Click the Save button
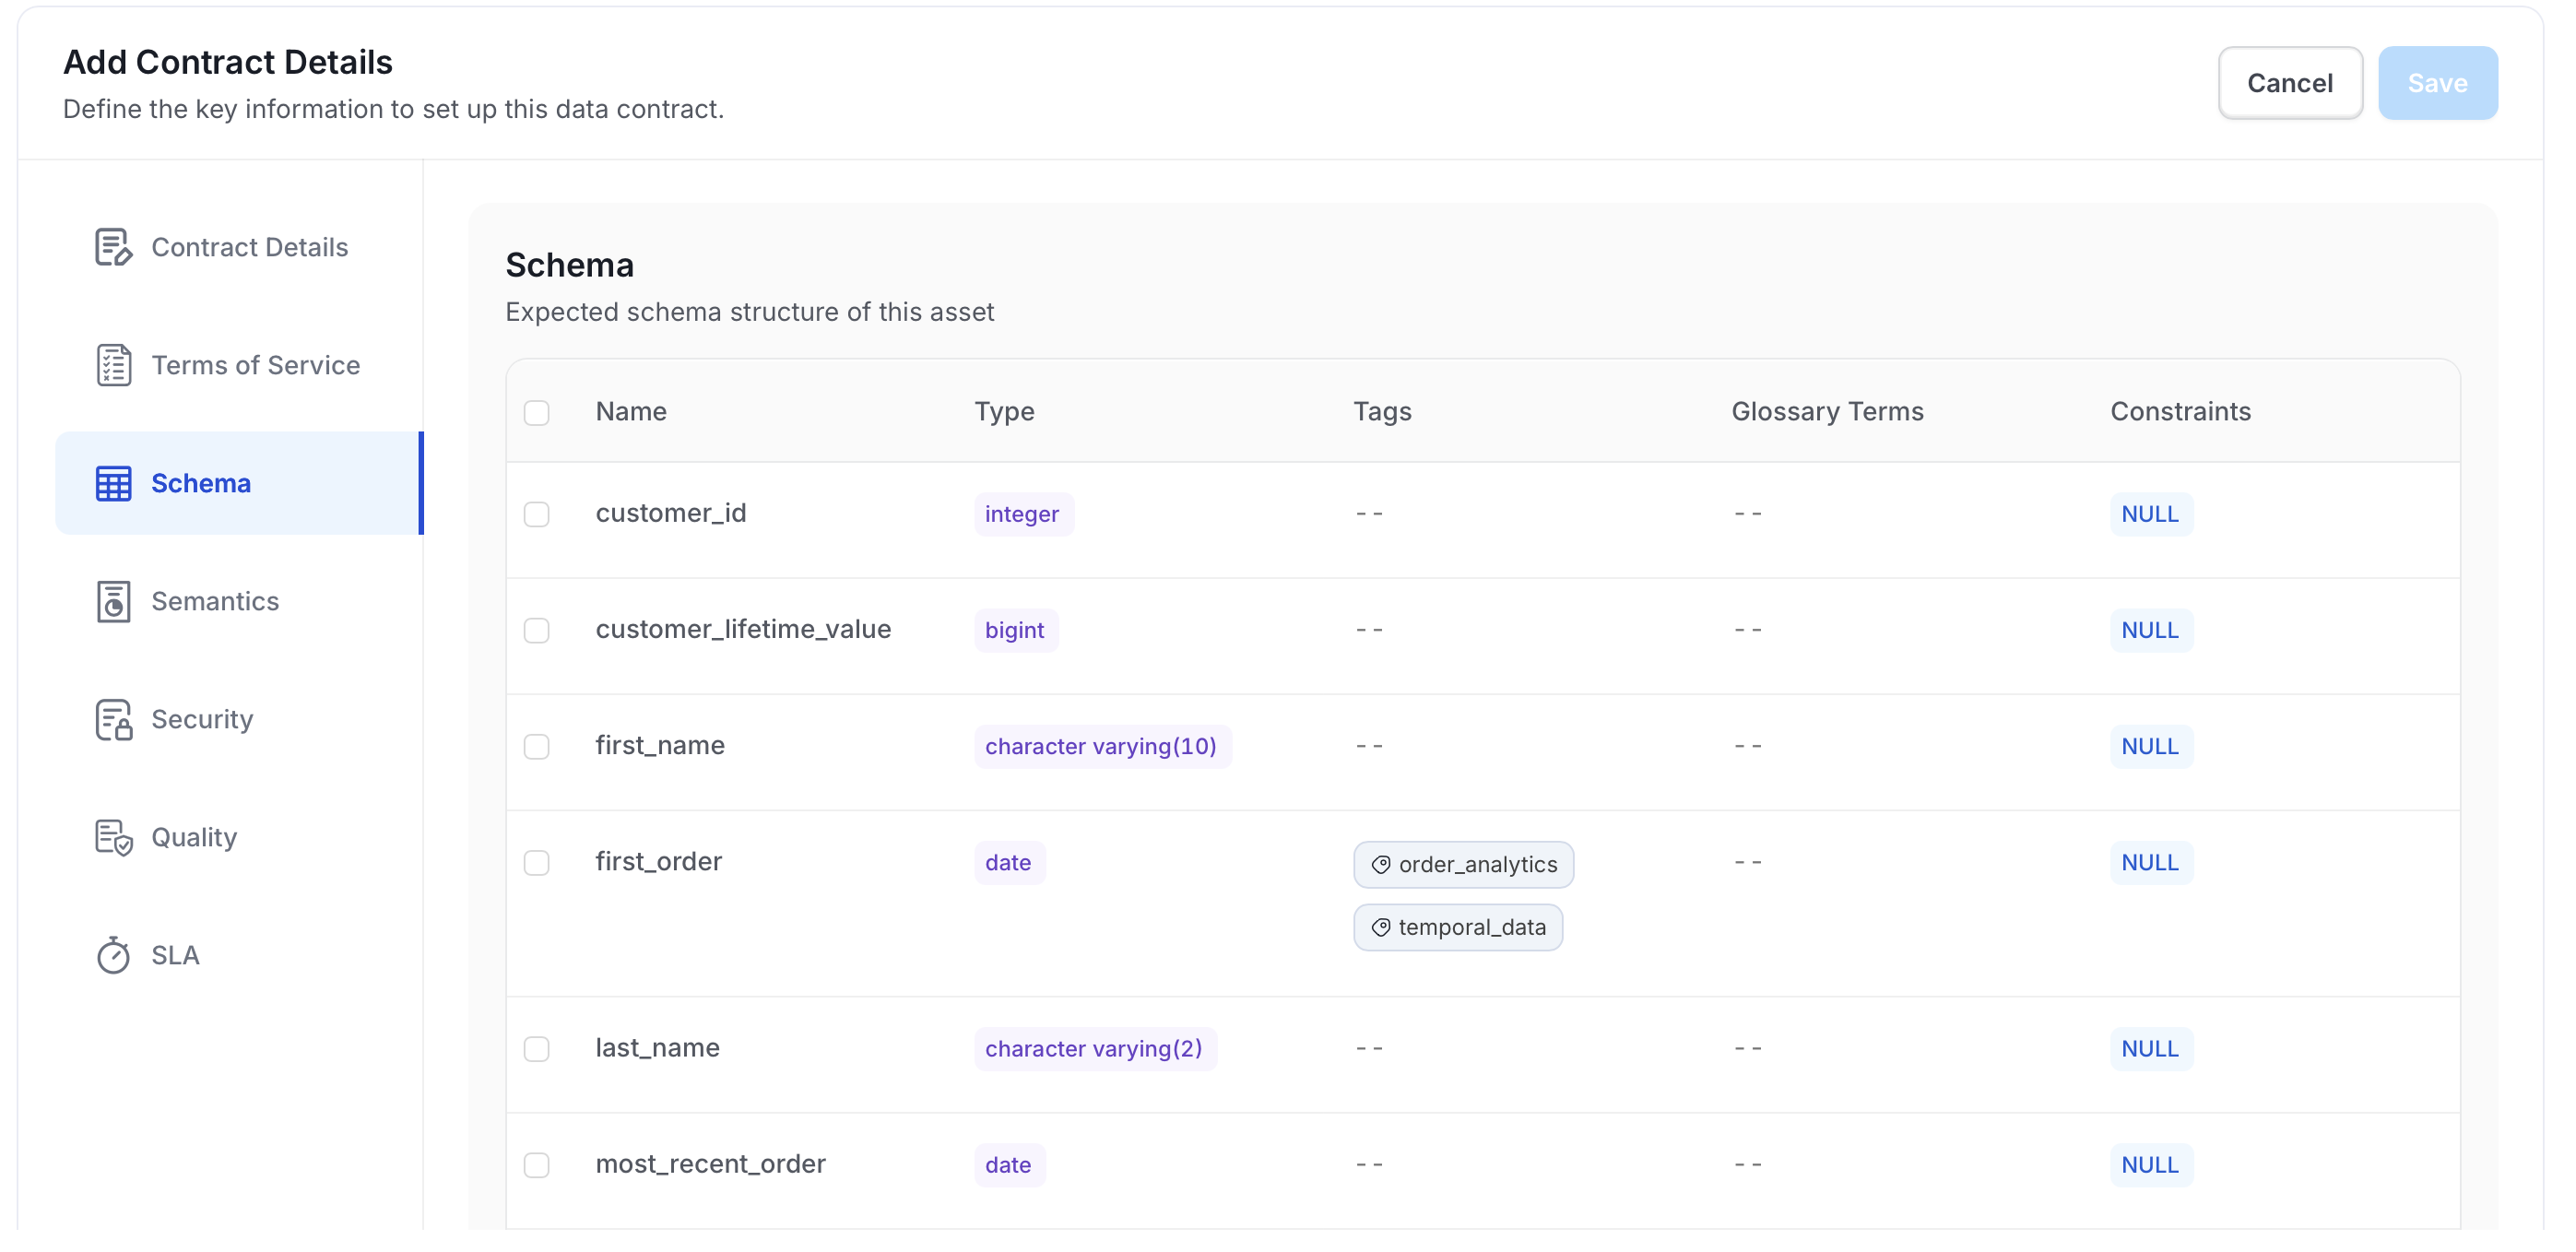 coord(2437,83)
